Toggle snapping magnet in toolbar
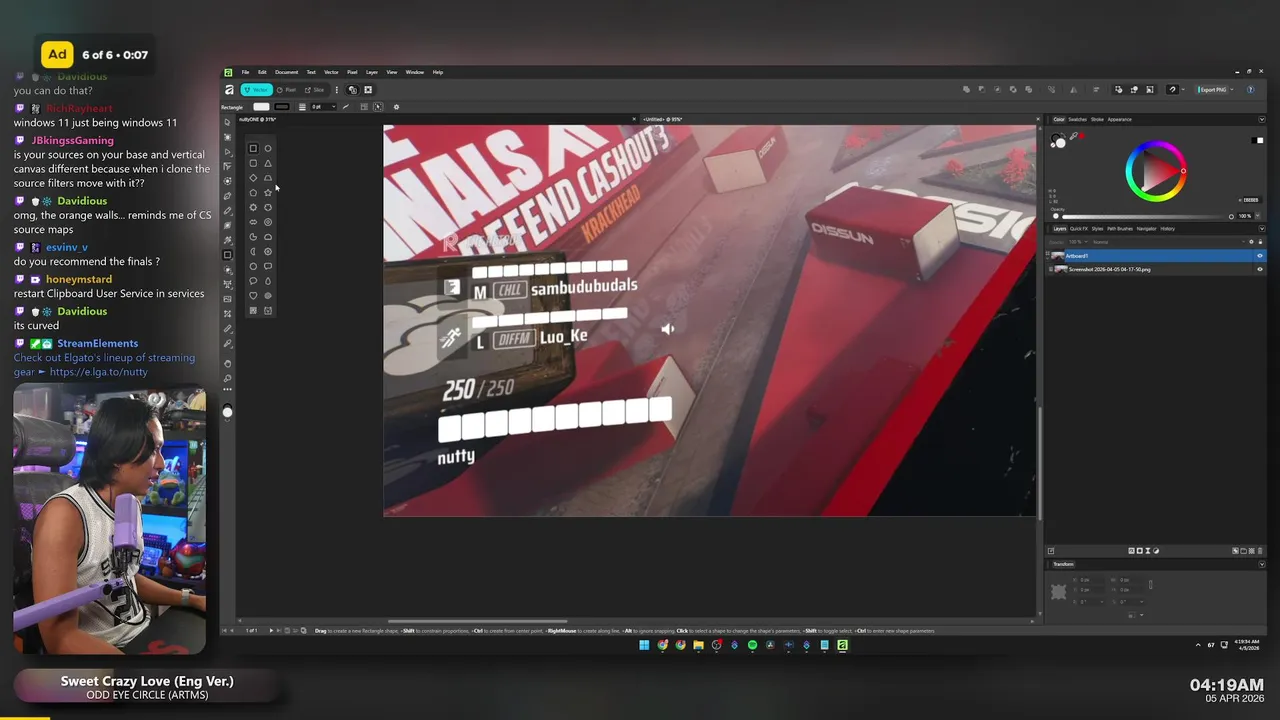Viewport: 1280px width, 720px height. tap(1172, 89)
